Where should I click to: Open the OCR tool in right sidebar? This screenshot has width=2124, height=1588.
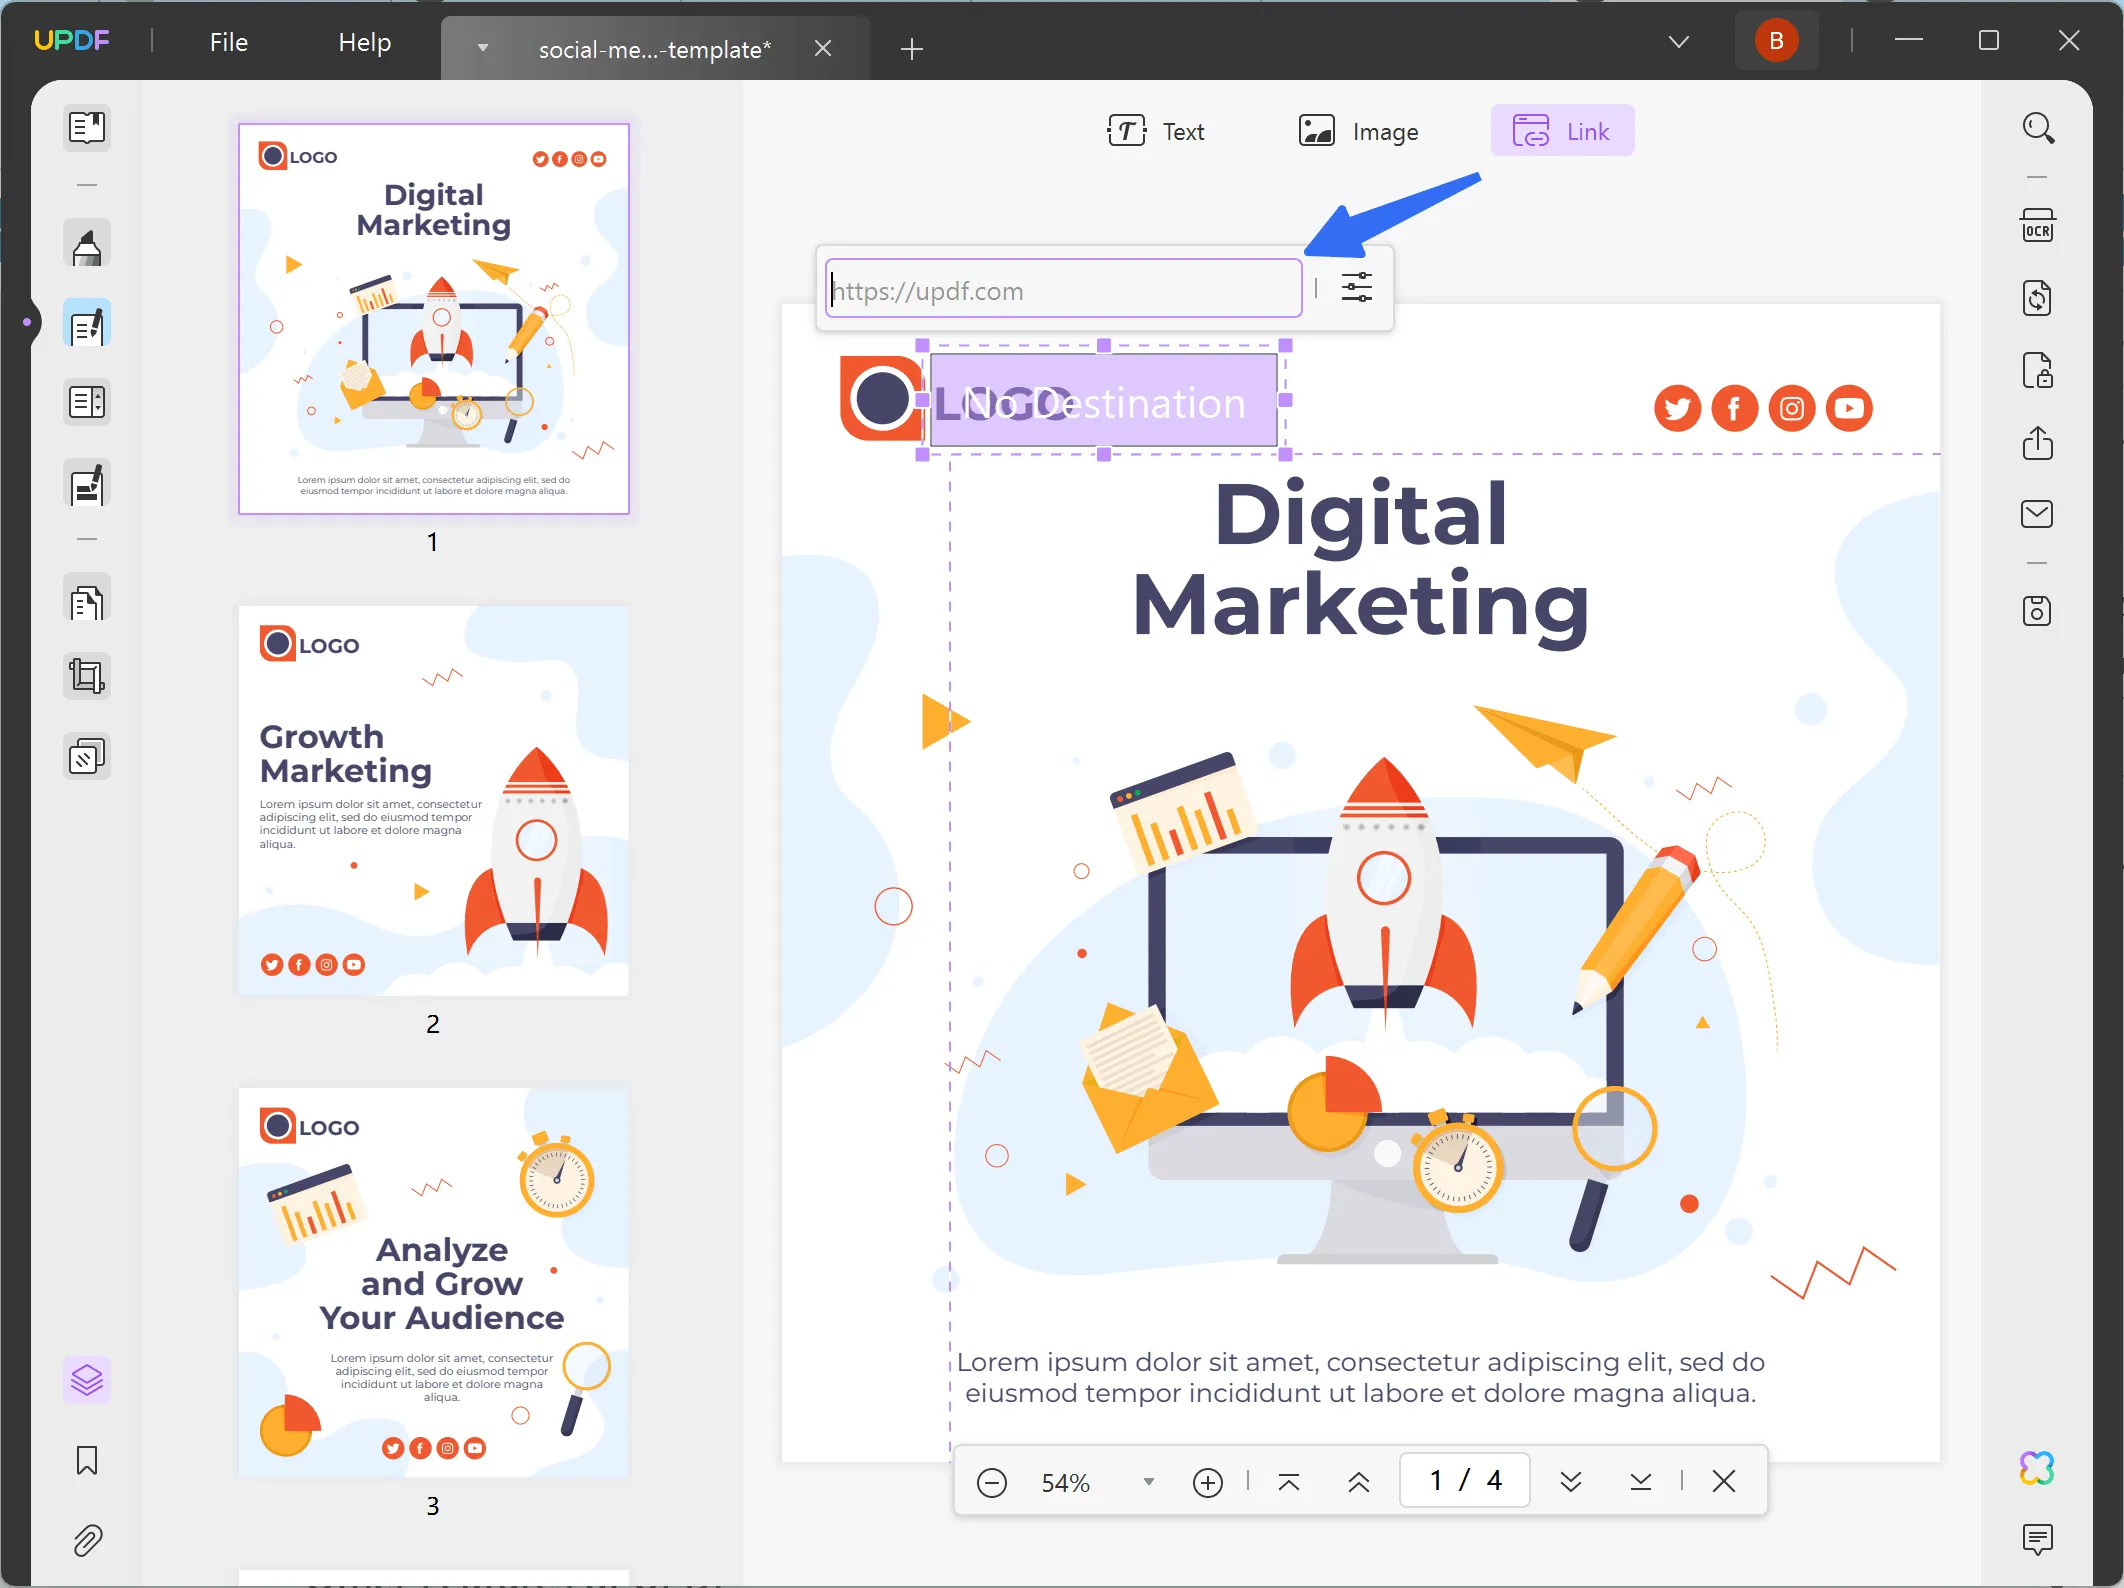(x=2037, y=226)
